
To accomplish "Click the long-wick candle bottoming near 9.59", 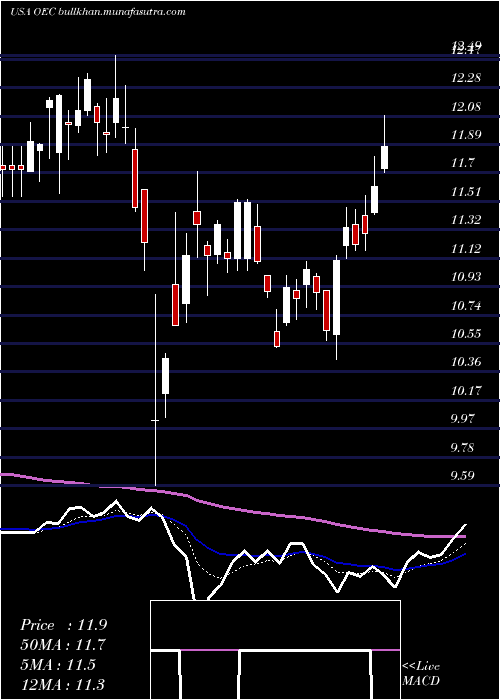I will (x=155, y=390).
